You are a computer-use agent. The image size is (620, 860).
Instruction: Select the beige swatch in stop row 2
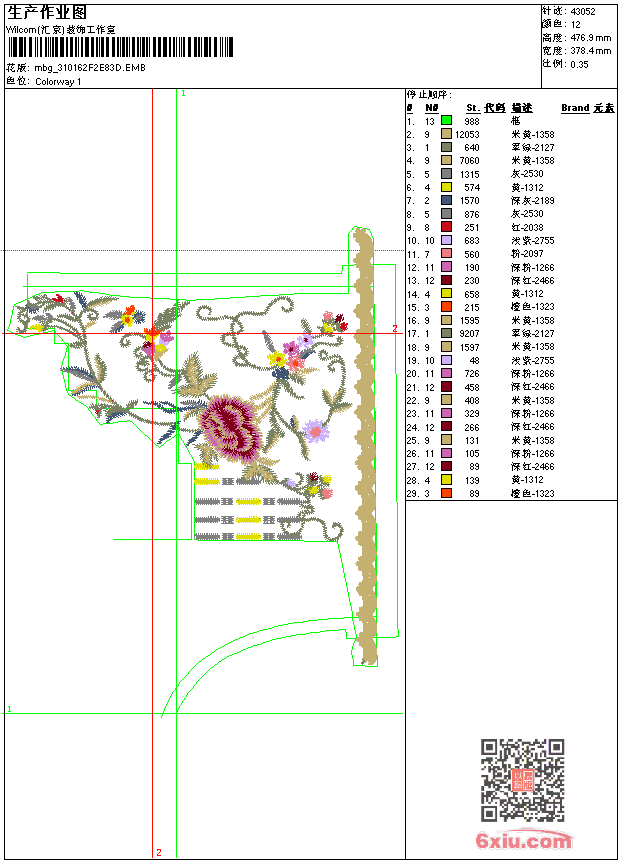[x=447, y=134]
